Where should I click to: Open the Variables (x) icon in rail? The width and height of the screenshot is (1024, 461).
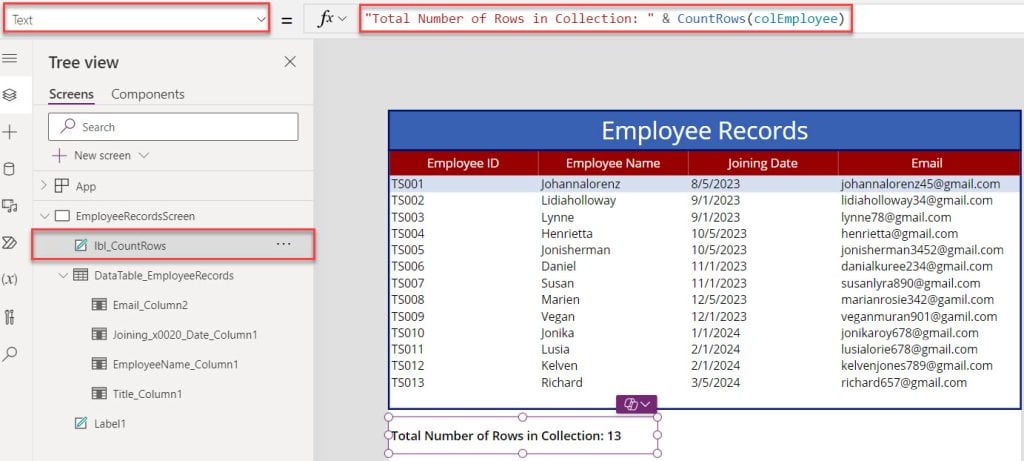[10, 279]
